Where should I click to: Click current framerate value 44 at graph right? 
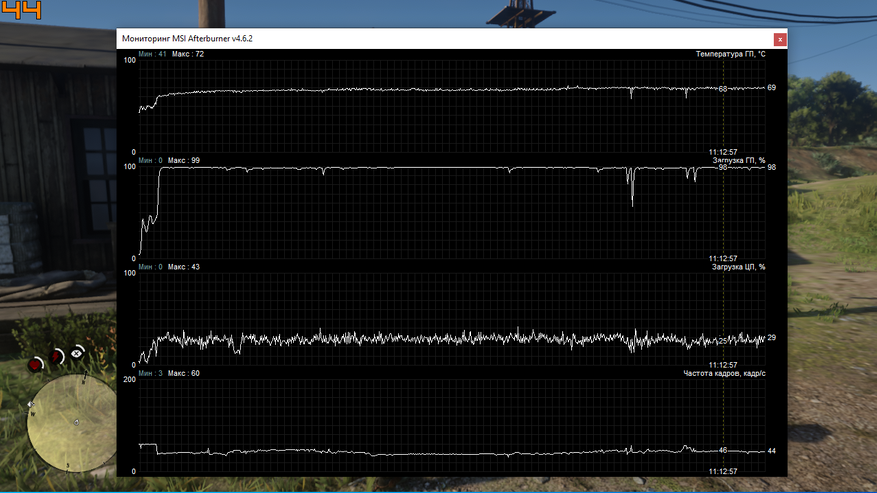[771, 450]
